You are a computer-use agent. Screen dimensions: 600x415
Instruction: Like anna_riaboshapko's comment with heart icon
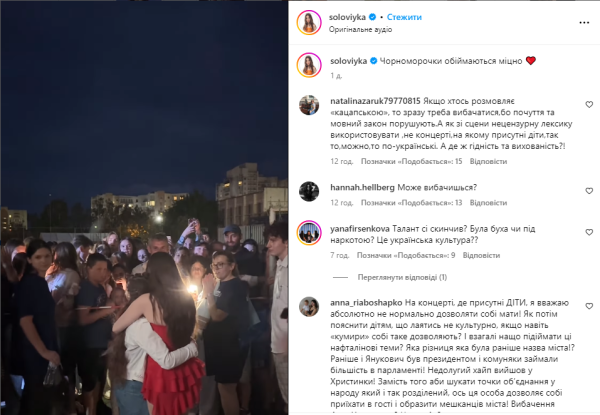(x=589, y=306)
